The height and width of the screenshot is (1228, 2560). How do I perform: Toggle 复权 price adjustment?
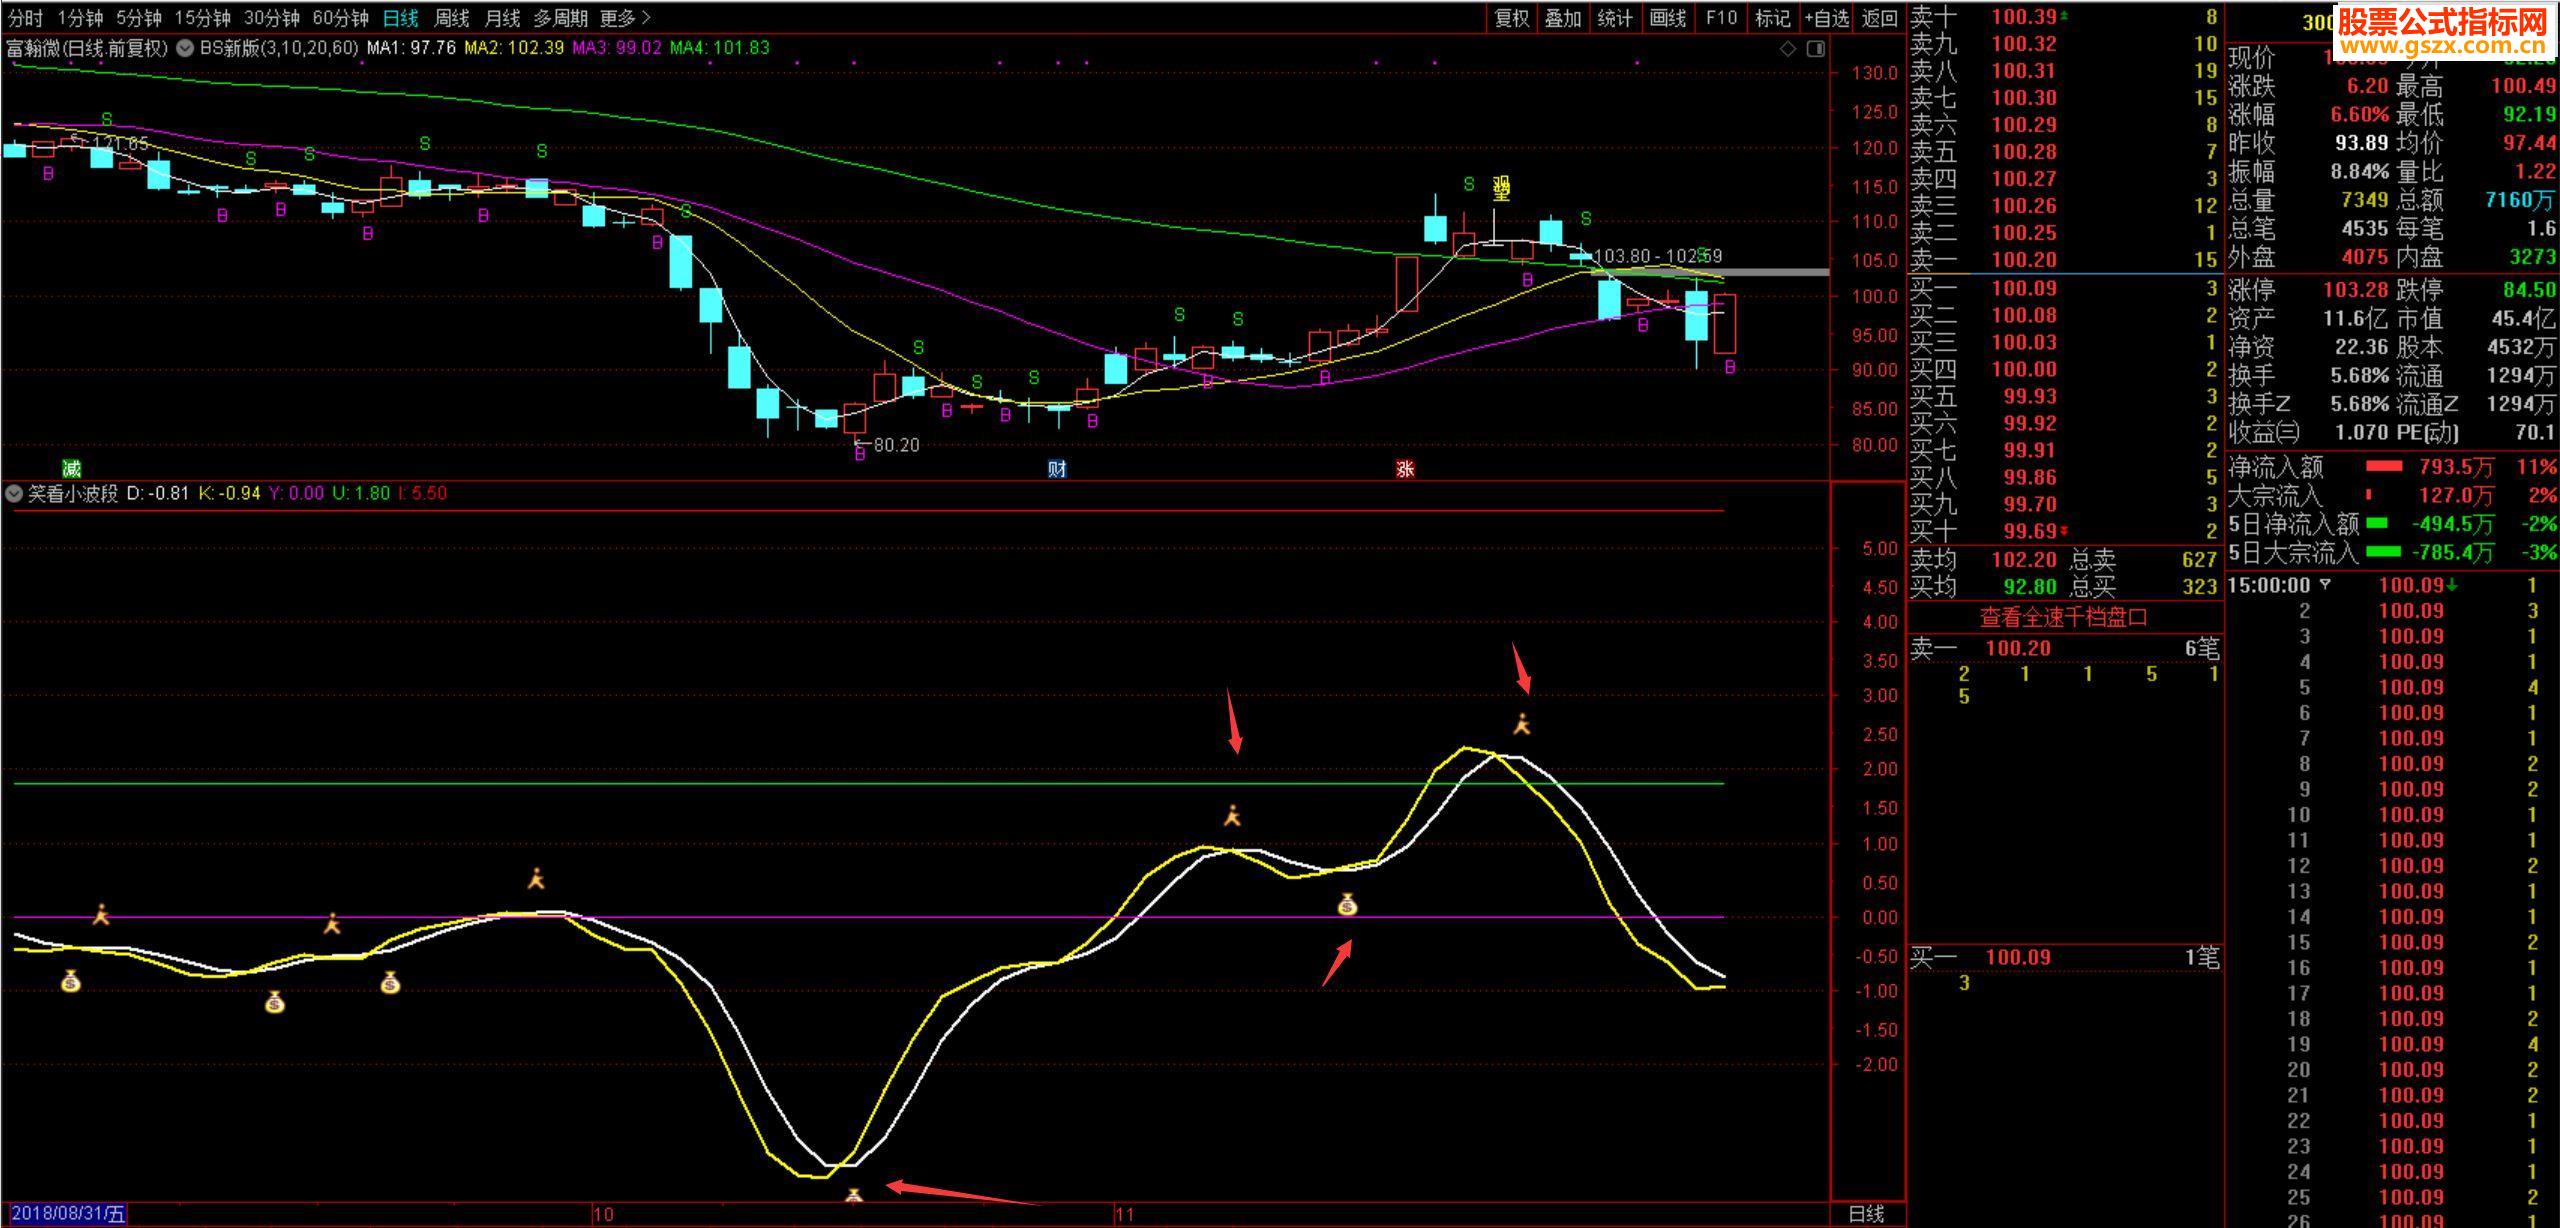click(1511, 18)
